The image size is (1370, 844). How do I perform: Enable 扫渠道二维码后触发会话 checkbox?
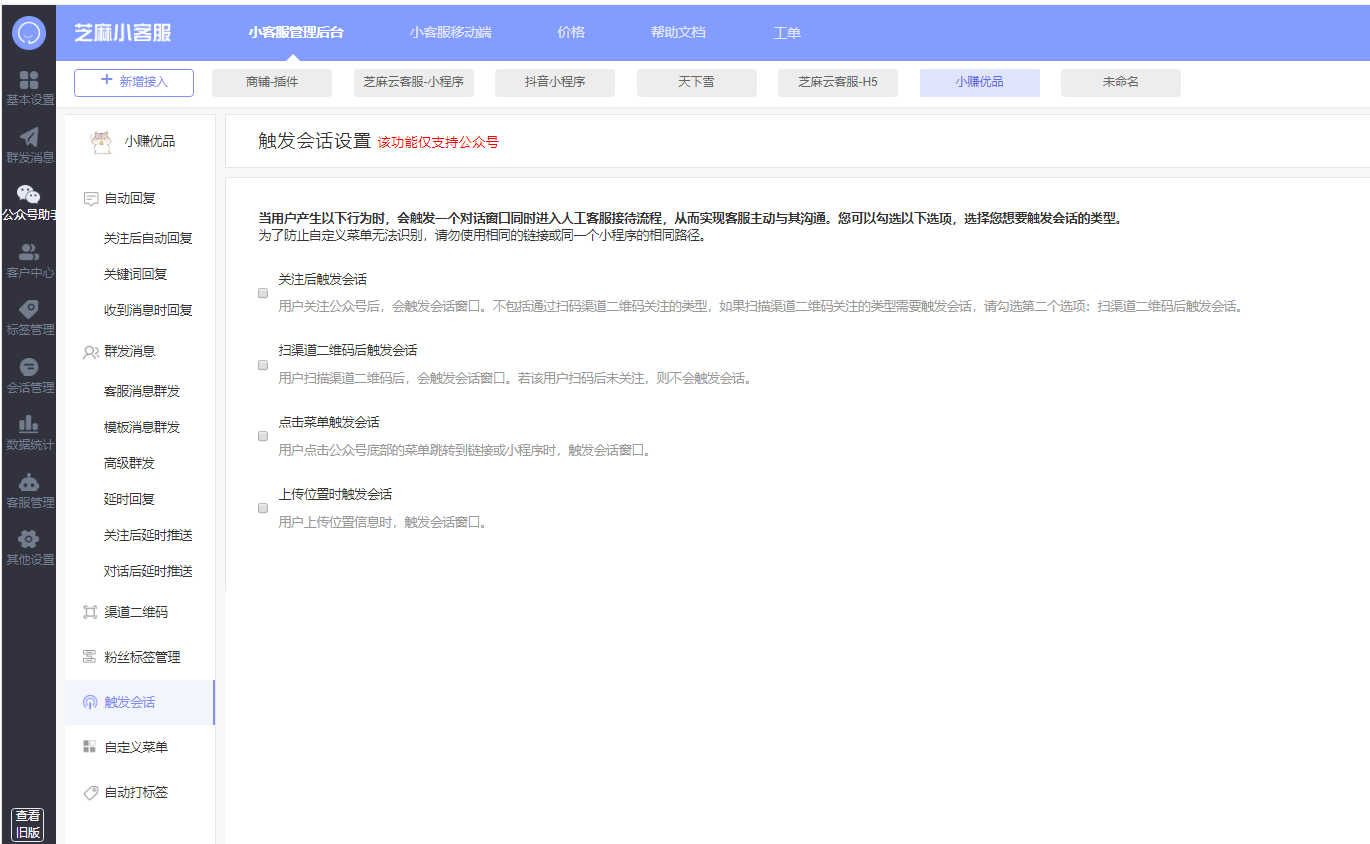[263, 365]
